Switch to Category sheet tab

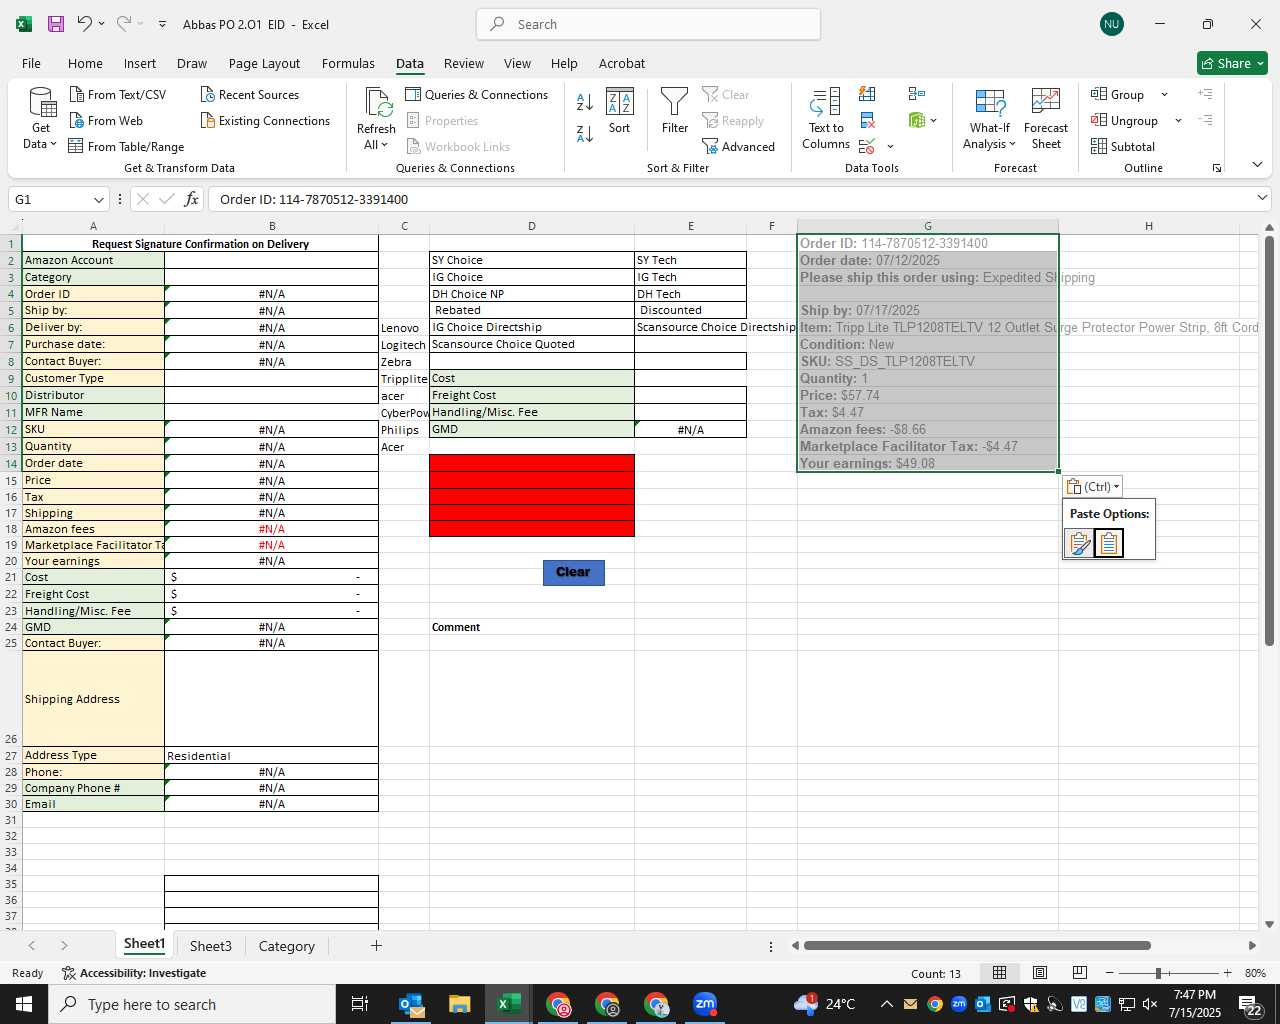(x=286, y=946)
